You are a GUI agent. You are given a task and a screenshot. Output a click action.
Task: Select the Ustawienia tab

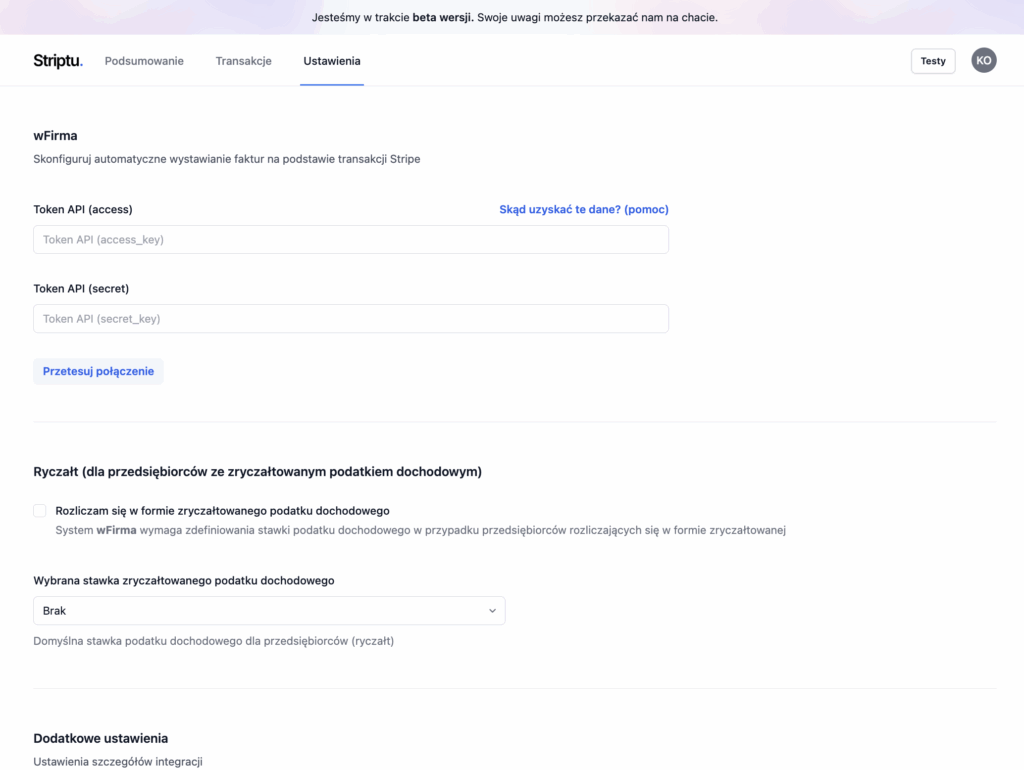[x=332, y=61]
